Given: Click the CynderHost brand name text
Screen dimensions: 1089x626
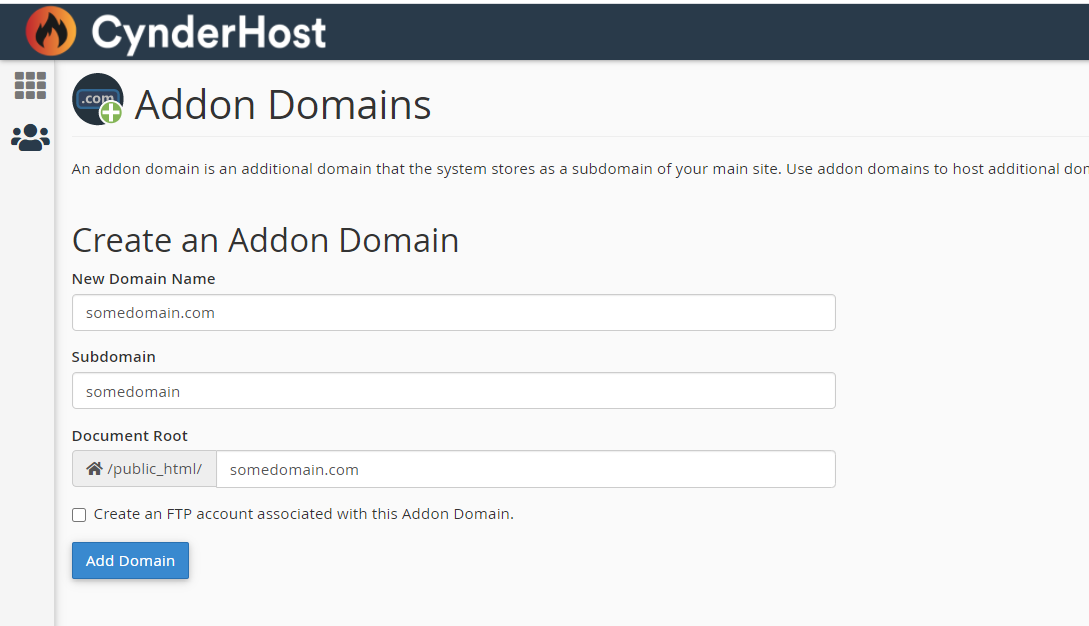Looking at the screenshot, I should pos(208,33).
